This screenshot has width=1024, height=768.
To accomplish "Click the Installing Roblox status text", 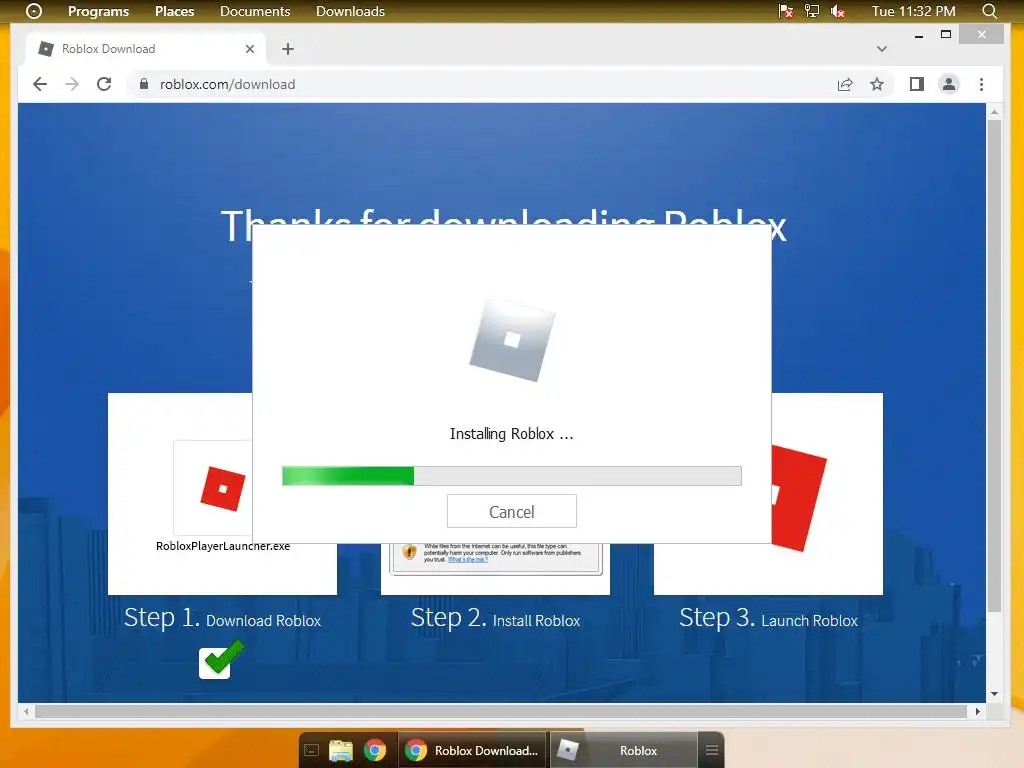I will click(511, 434).
